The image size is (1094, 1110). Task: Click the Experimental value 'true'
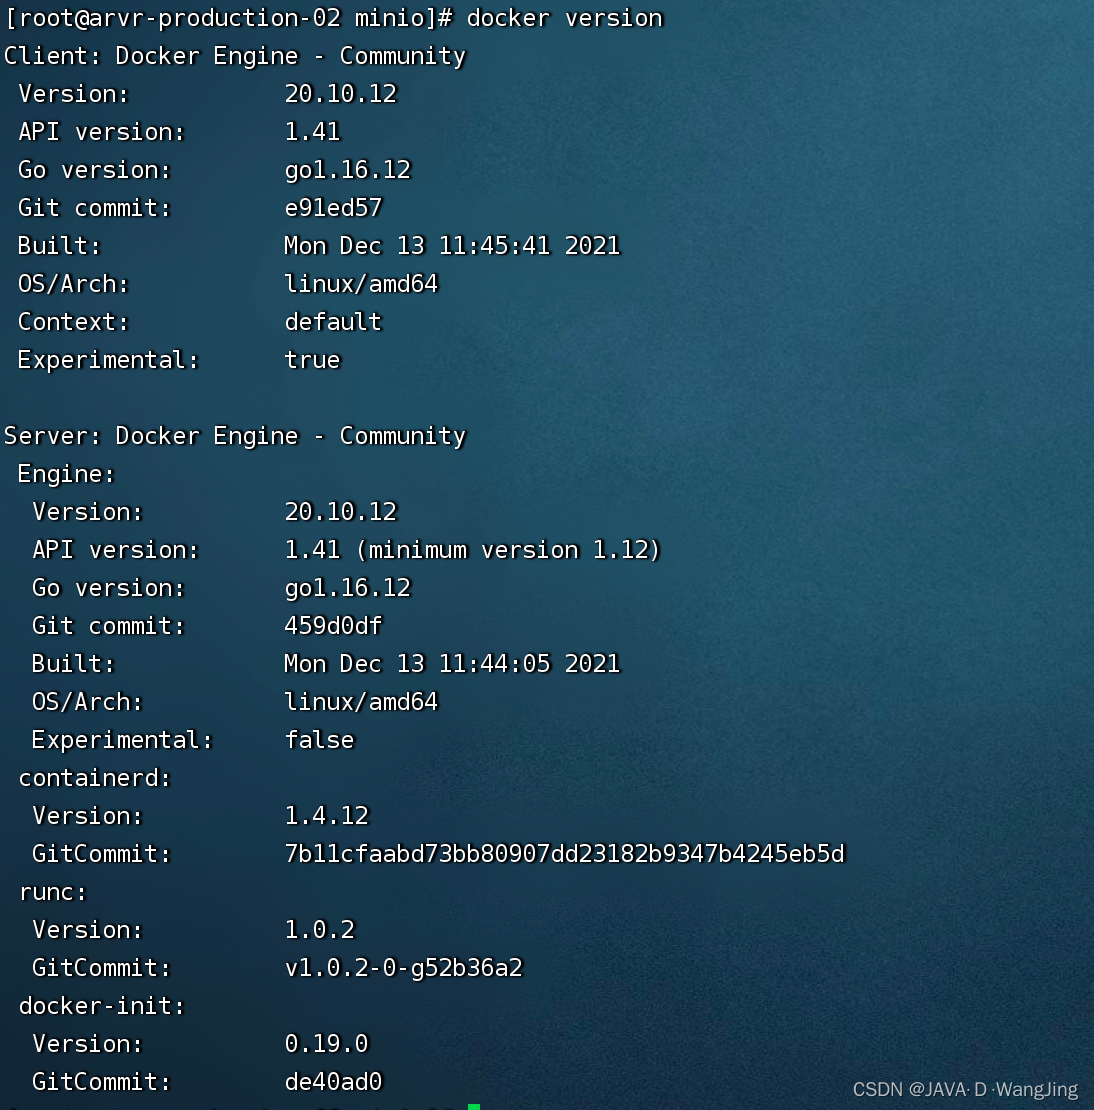pyautogui.click(x=312, y=360)
